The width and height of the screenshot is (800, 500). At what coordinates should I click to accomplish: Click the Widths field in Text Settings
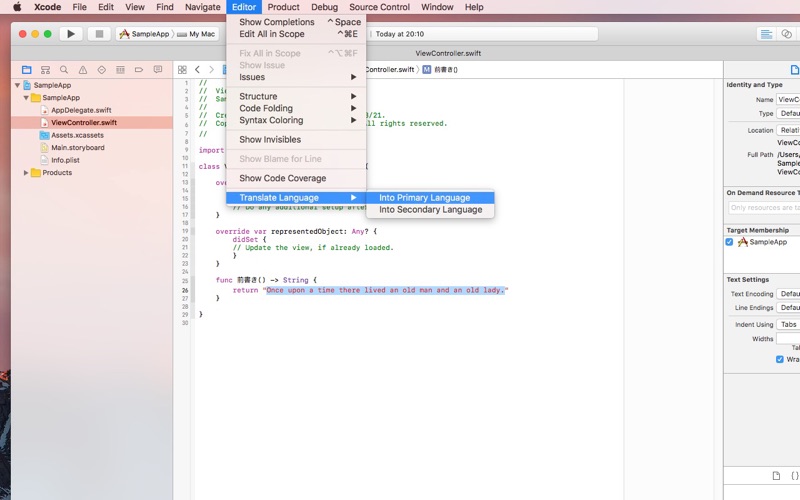coord(788,339)
